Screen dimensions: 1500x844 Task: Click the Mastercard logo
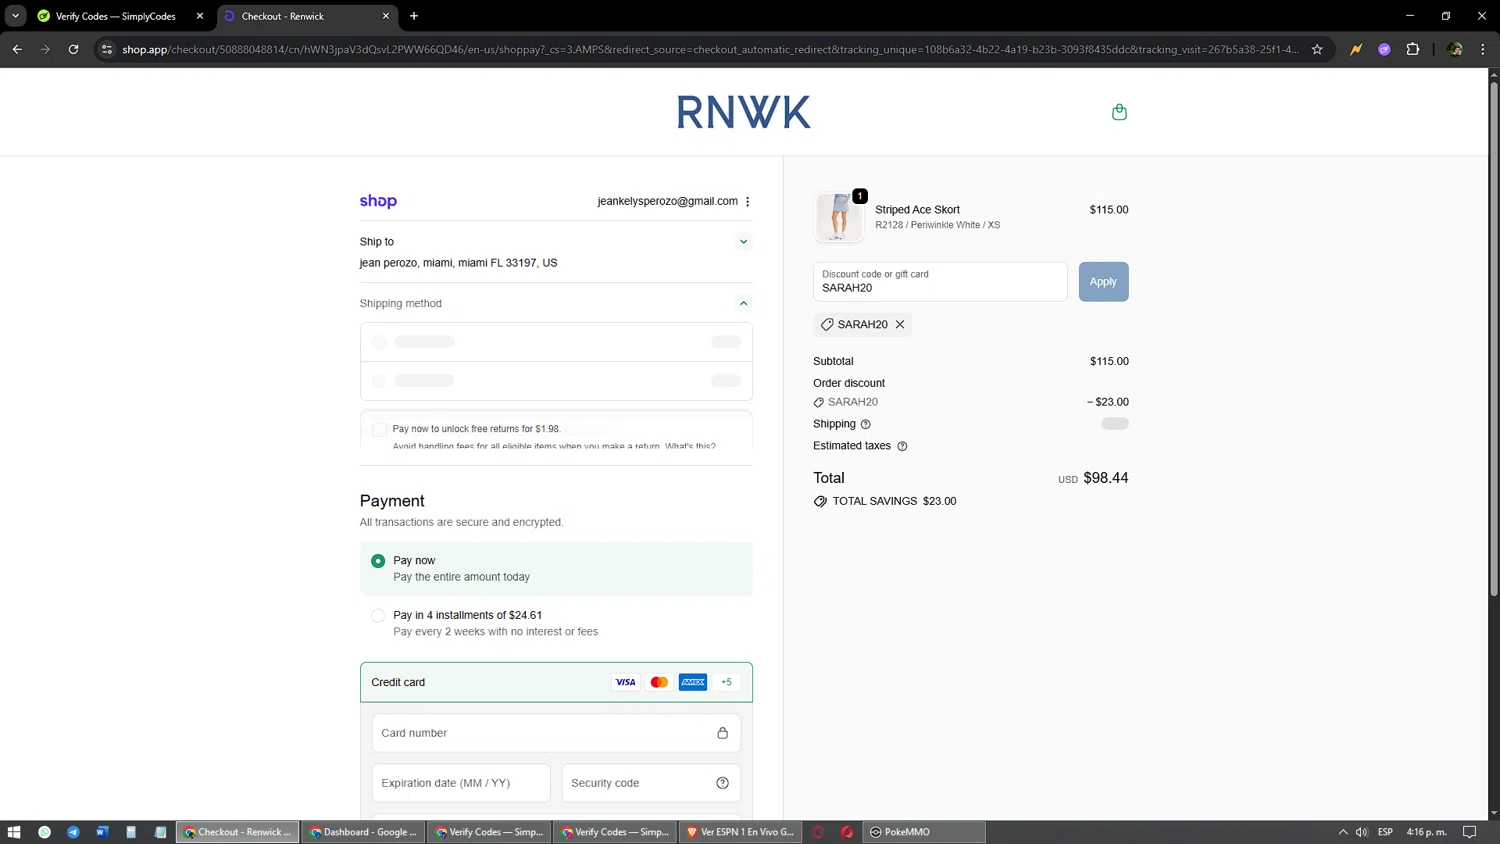point(659,682)
